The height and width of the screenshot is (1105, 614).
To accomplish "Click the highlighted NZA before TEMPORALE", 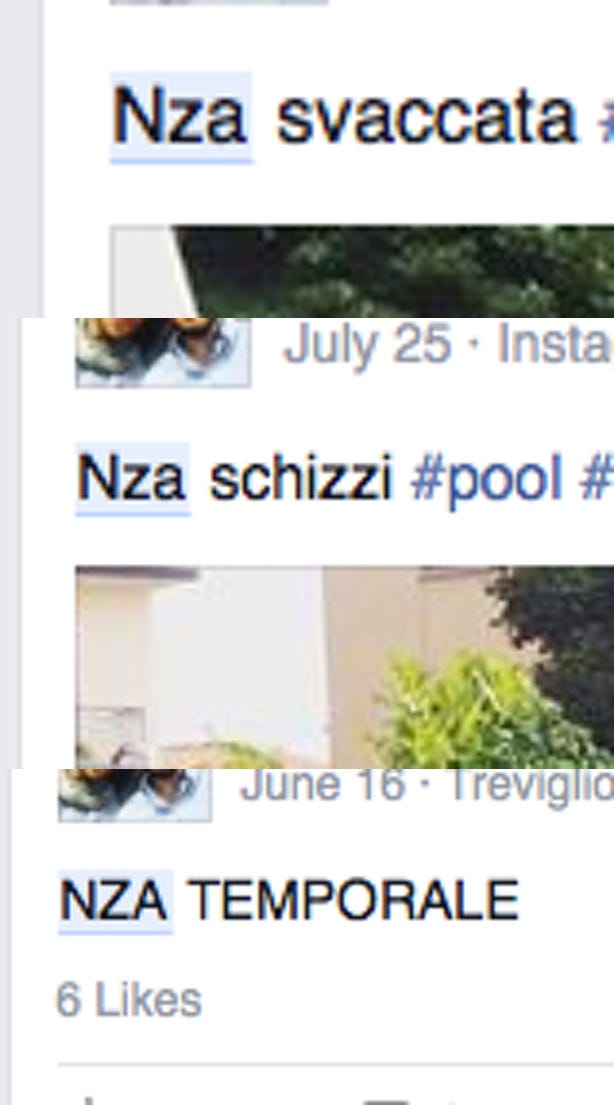I will tap(116, 901).
